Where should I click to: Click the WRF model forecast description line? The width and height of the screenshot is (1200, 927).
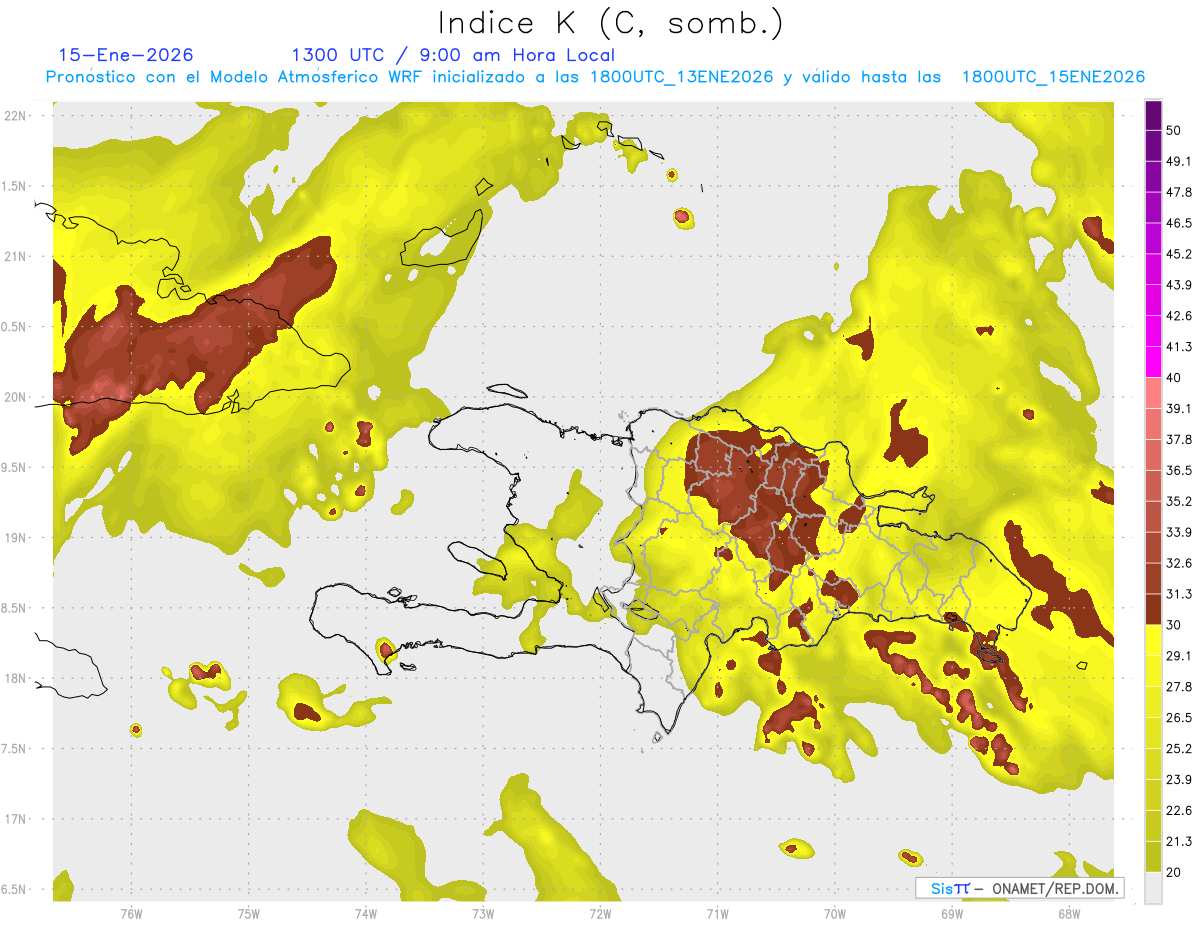click(x=595, y=77)
